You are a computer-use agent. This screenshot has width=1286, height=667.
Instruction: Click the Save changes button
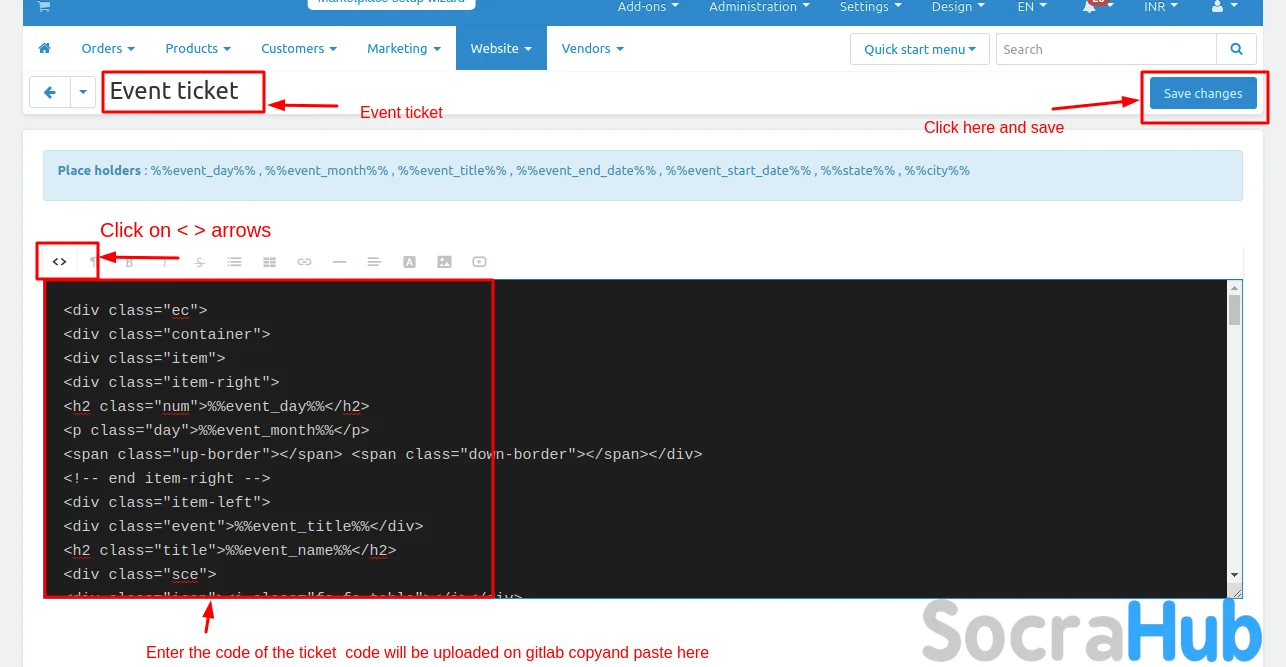tap(1202, 93)
